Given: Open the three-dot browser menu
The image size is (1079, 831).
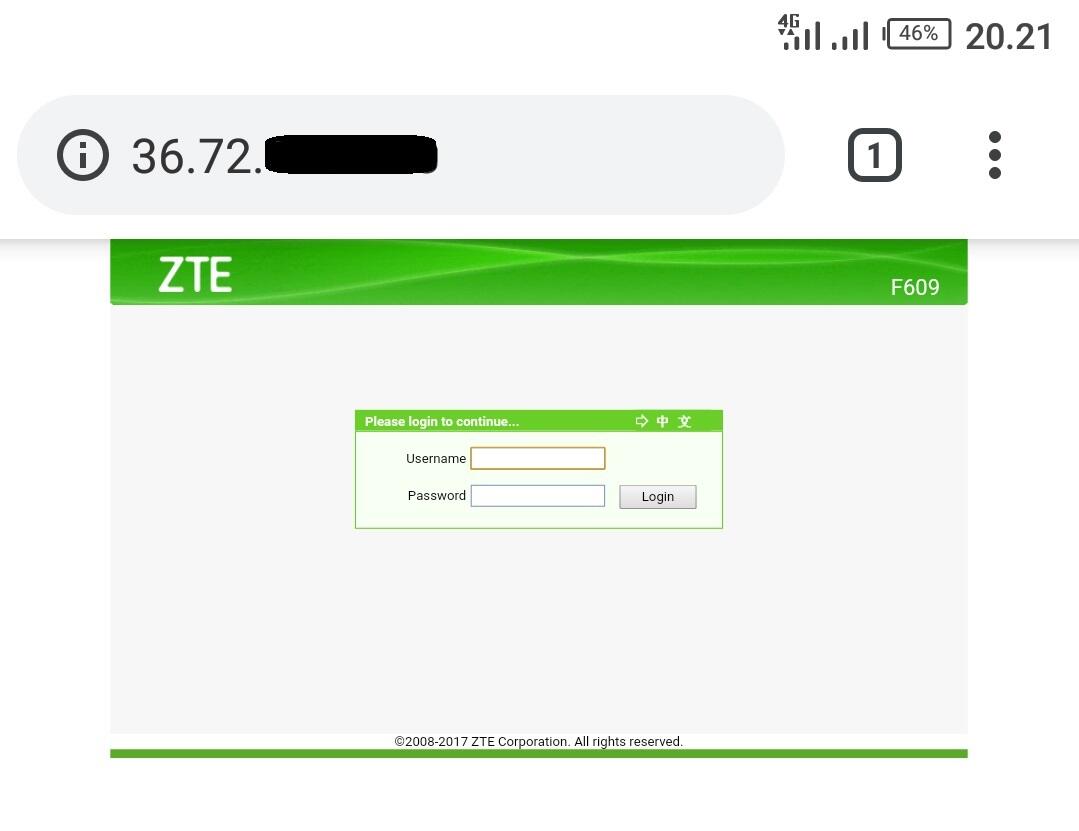Looking at the screenshot, I should [994, 155].
